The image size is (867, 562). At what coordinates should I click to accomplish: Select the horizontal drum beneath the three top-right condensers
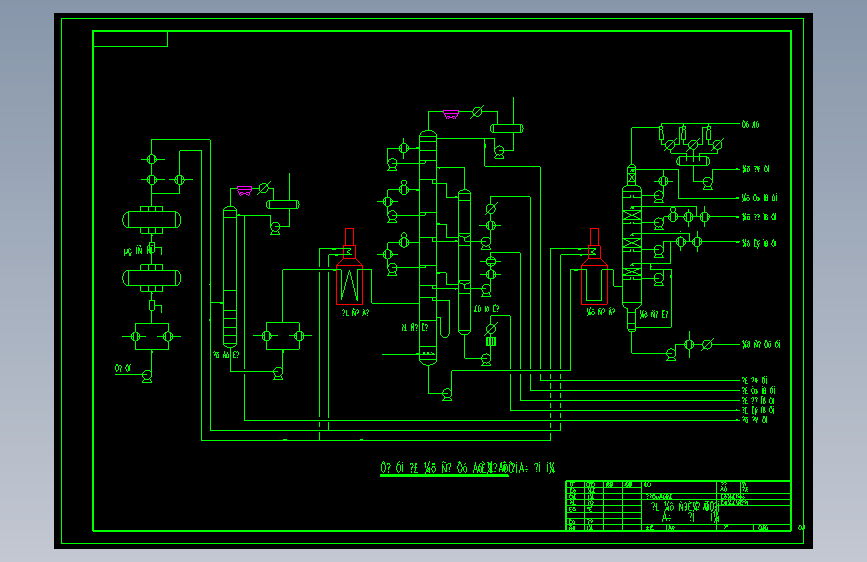tap(693, 160)
